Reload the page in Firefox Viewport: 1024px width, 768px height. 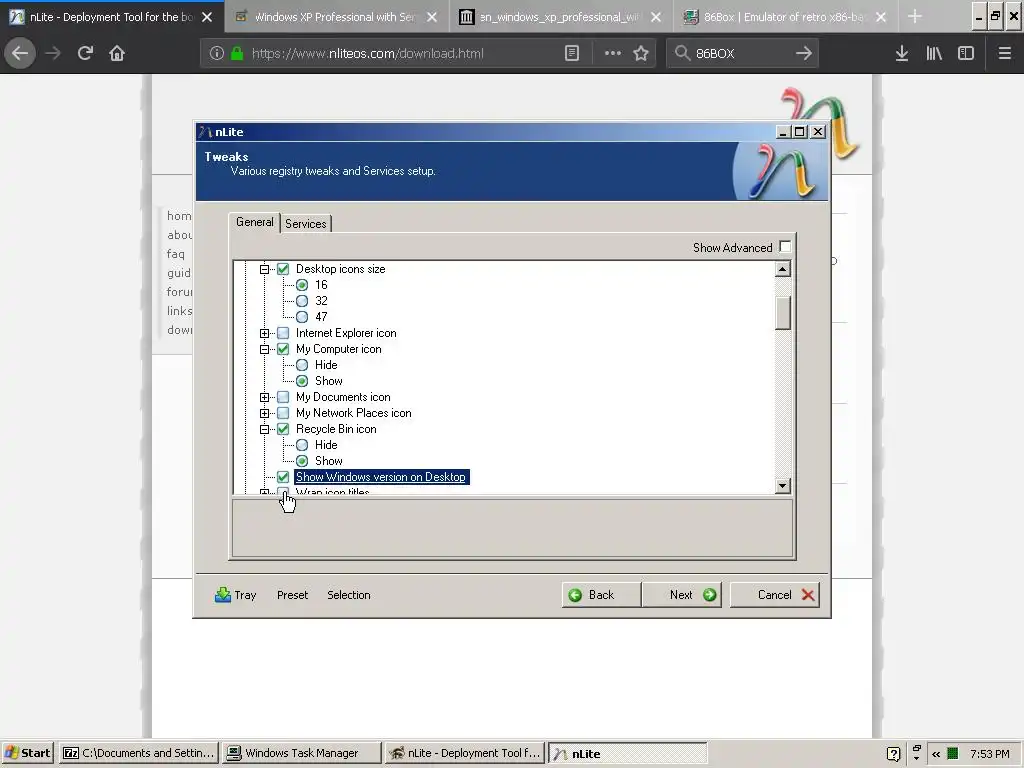(x=85, y=53)
